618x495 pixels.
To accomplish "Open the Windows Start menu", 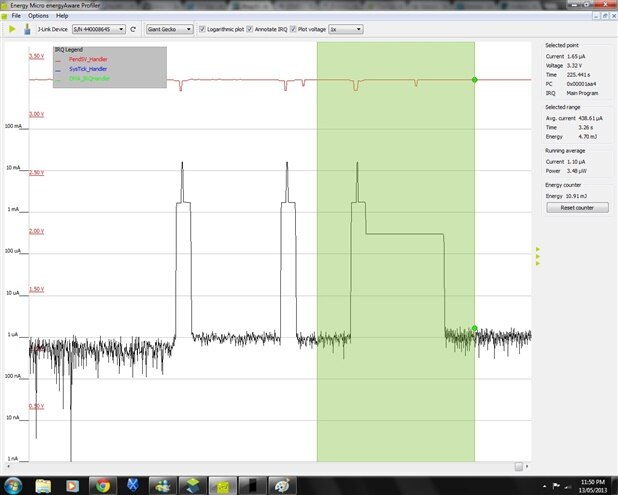I will click(x=13, y=485).
